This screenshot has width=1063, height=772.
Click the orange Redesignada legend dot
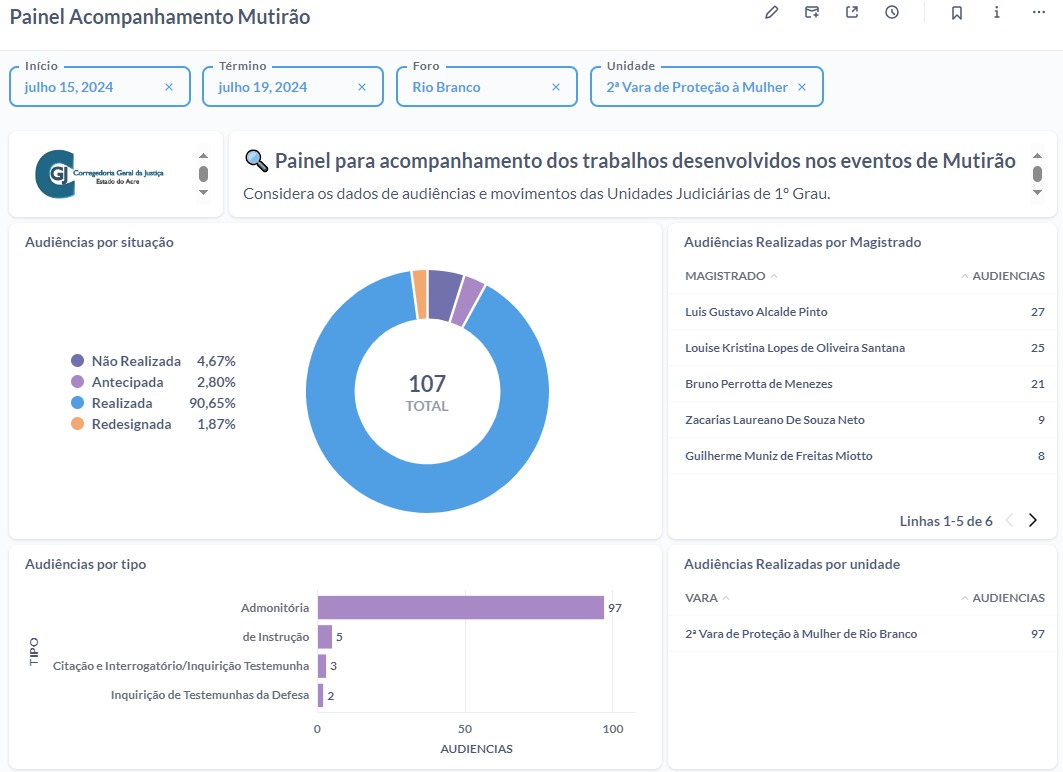[x=78, y=424]
